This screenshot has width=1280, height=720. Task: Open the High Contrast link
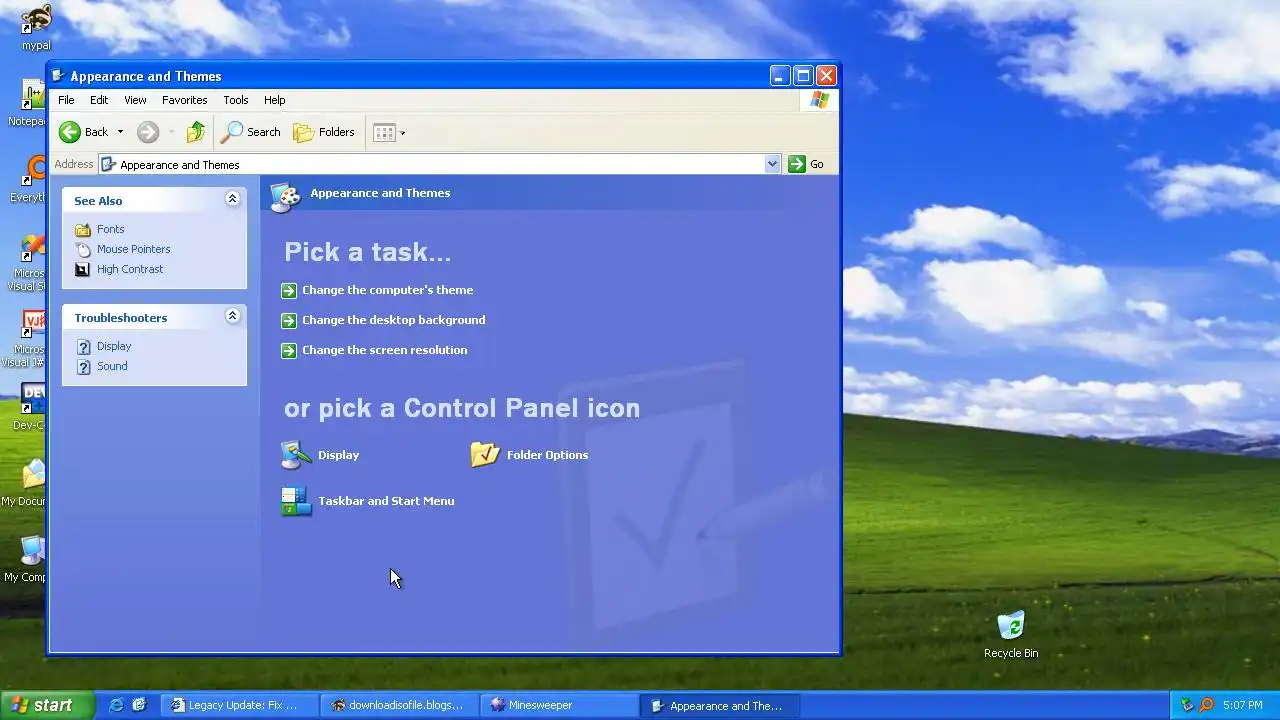click(x=130, y=269)
